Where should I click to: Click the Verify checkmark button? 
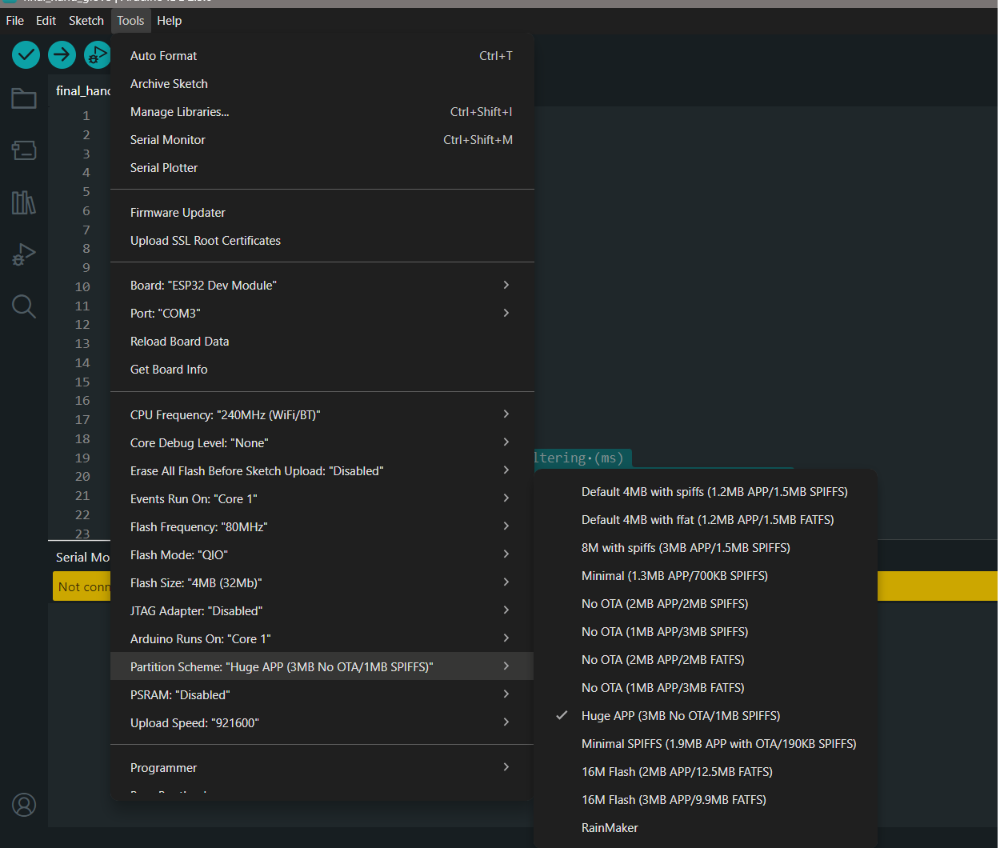(x=26, y=55)
